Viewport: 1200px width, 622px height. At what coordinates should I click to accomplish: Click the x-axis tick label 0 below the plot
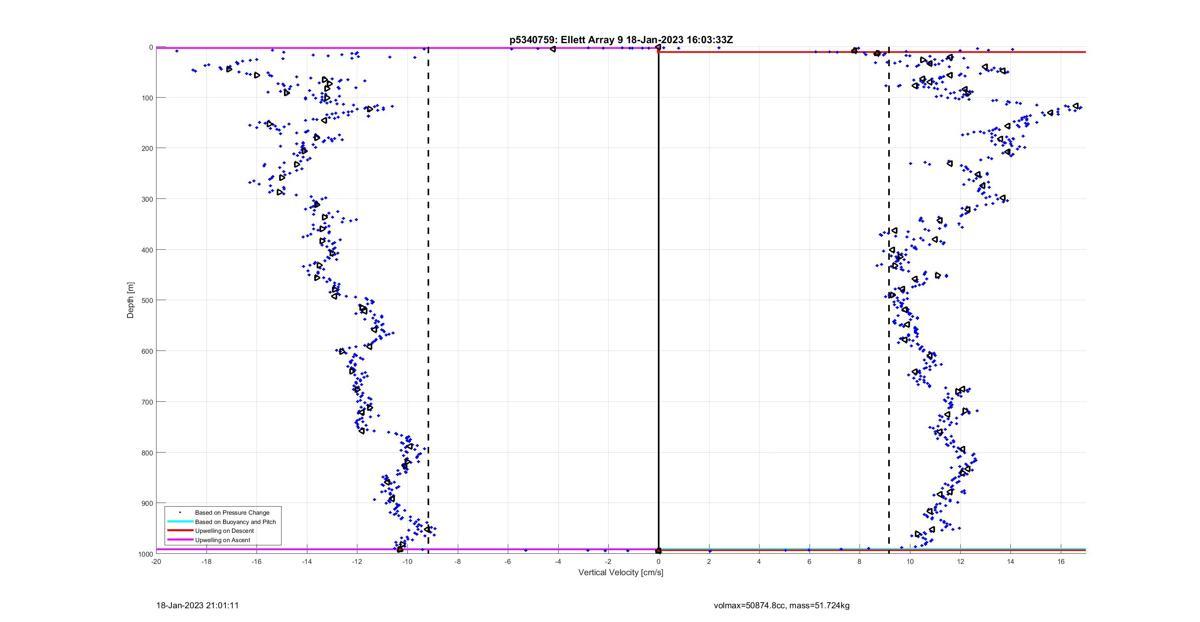(x=659, y=561)
